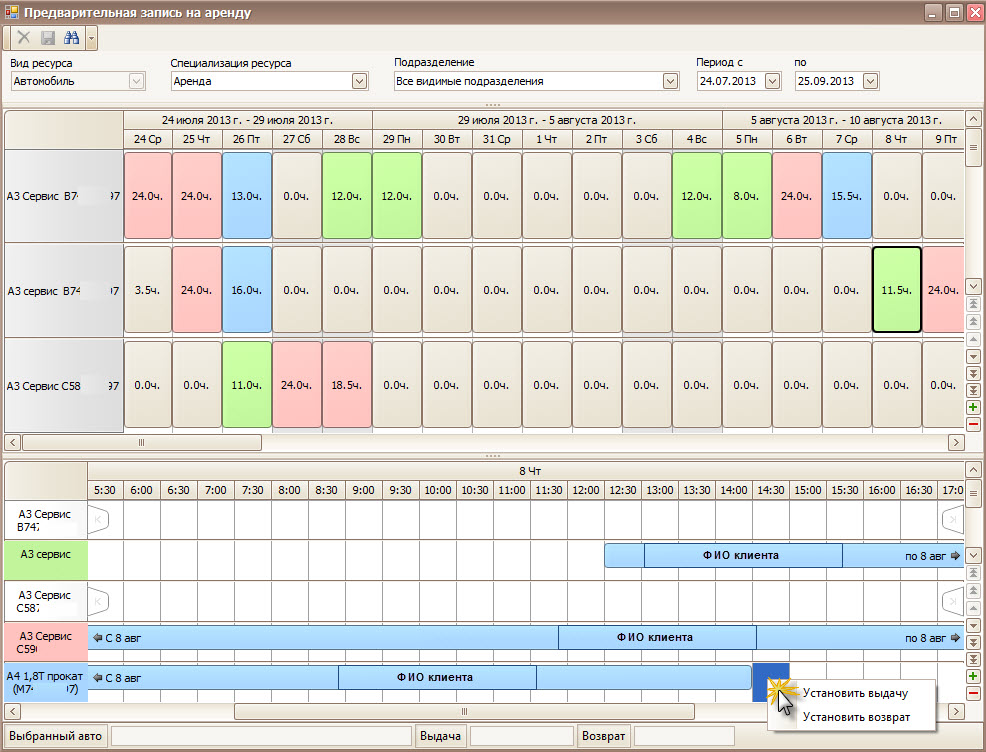Click red minus icon beside lower timeline
The image size is (986, 752).
pos(974,694)
